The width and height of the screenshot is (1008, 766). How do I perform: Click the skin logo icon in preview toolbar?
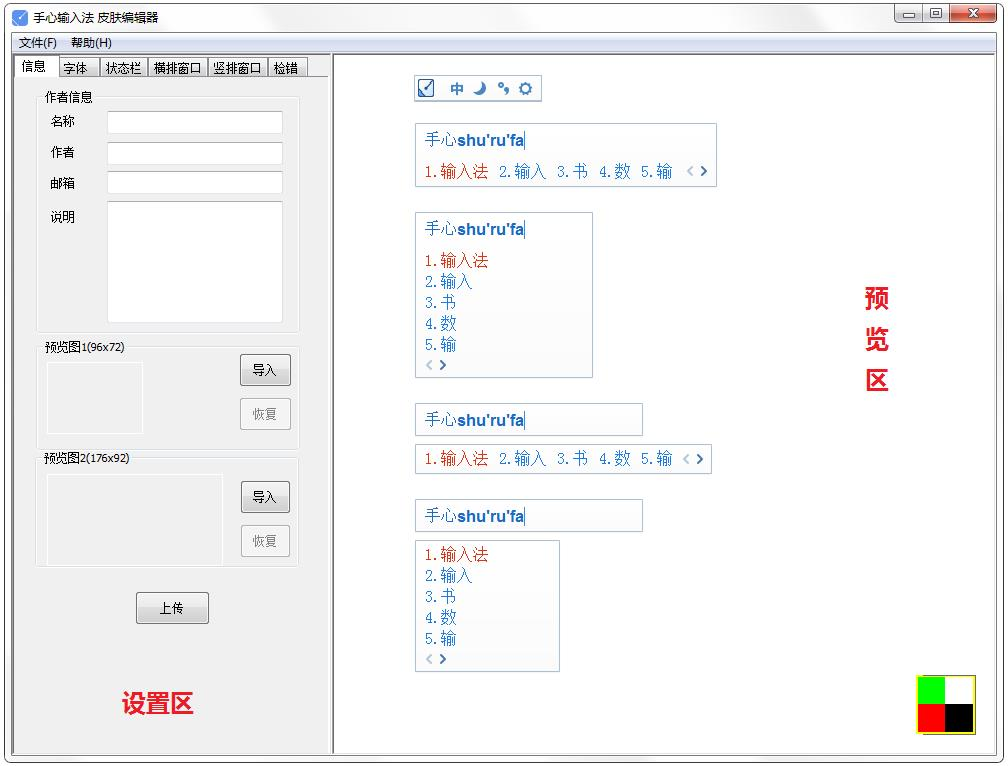(425, 88)
